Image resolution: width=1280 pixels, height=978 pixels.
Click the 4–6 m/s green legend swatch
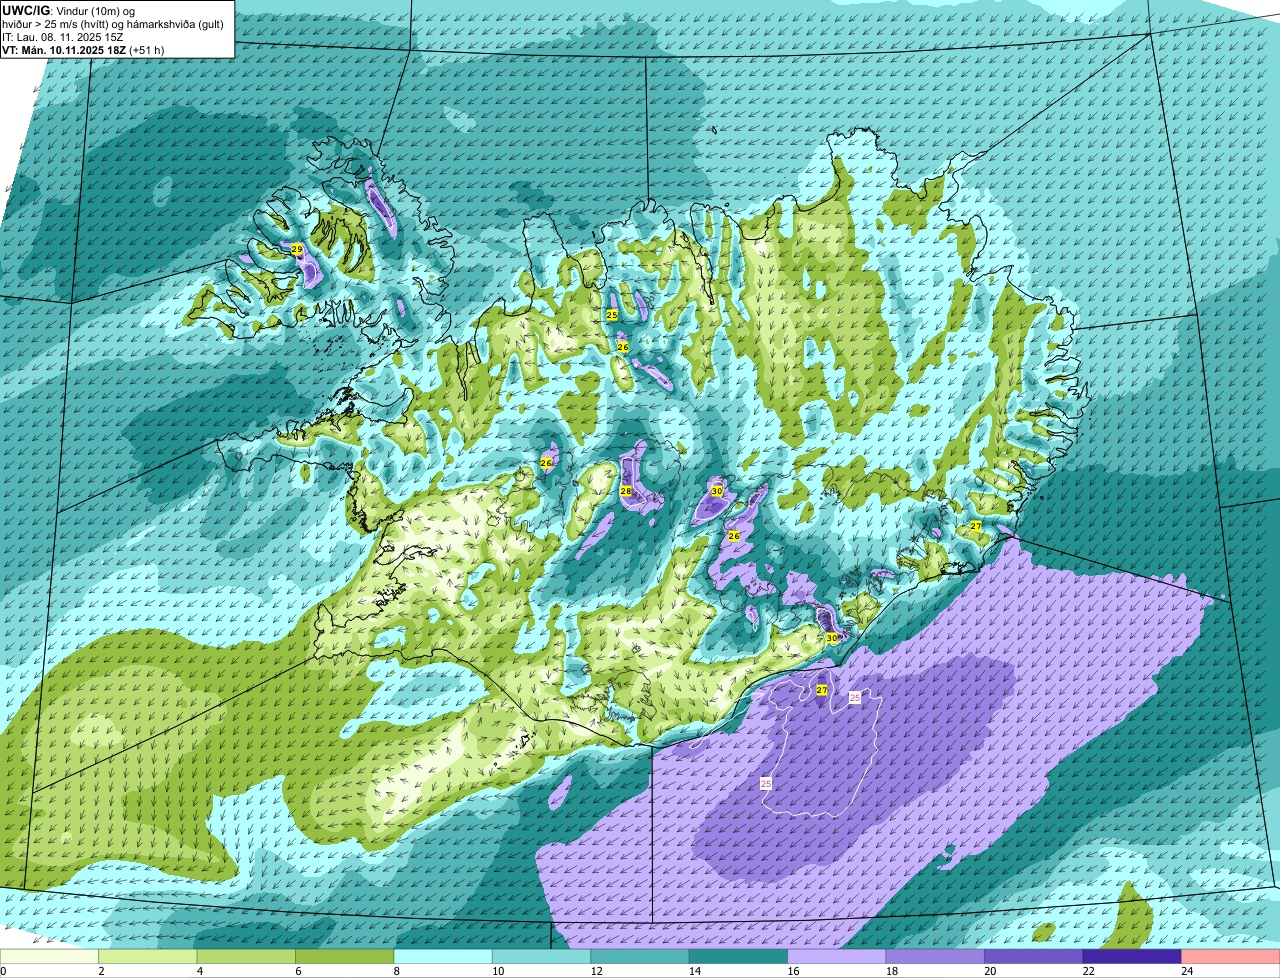click(247, 957)
